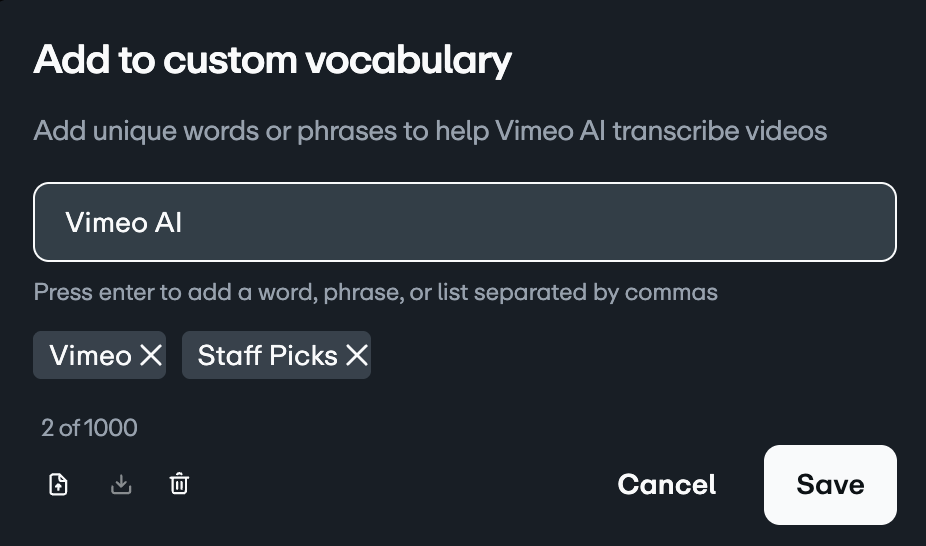This screenshot has height=546, width=926.
Task: Remove the Vimeo tag
Action: 151,355
